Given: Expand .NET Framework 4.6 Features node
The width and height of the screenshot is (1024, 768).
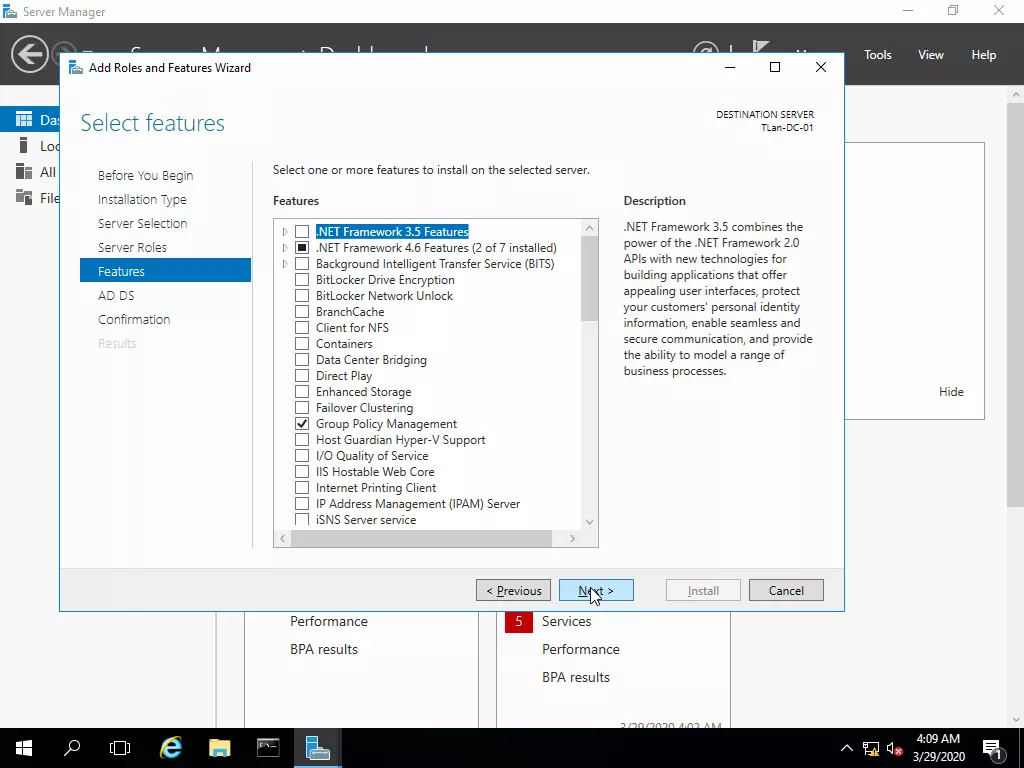Looking at the screenshot, I should [x=285, y=248].
